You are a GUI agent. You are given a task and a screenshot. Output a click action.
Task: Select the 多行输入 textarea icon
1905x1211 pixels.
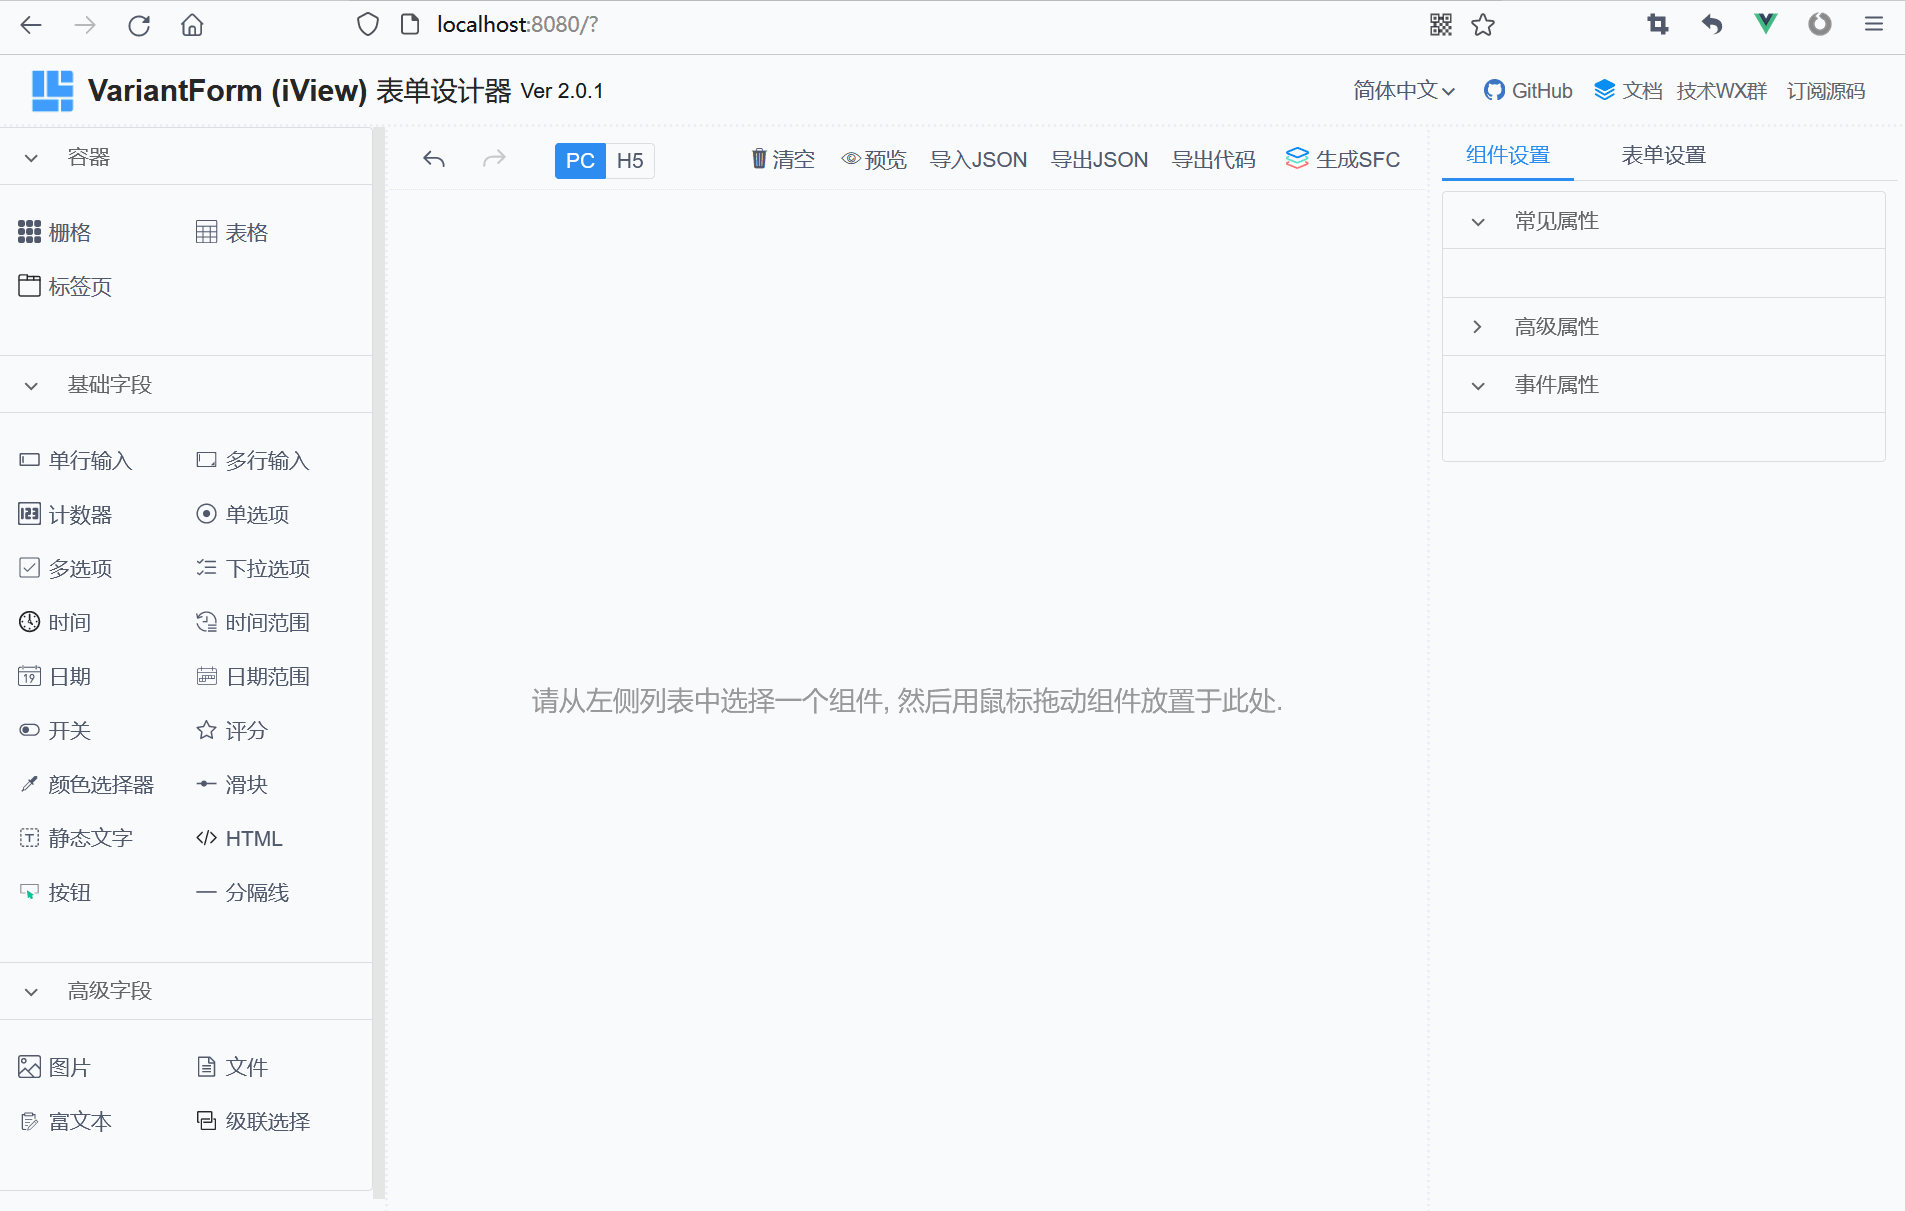pos(206,460)
